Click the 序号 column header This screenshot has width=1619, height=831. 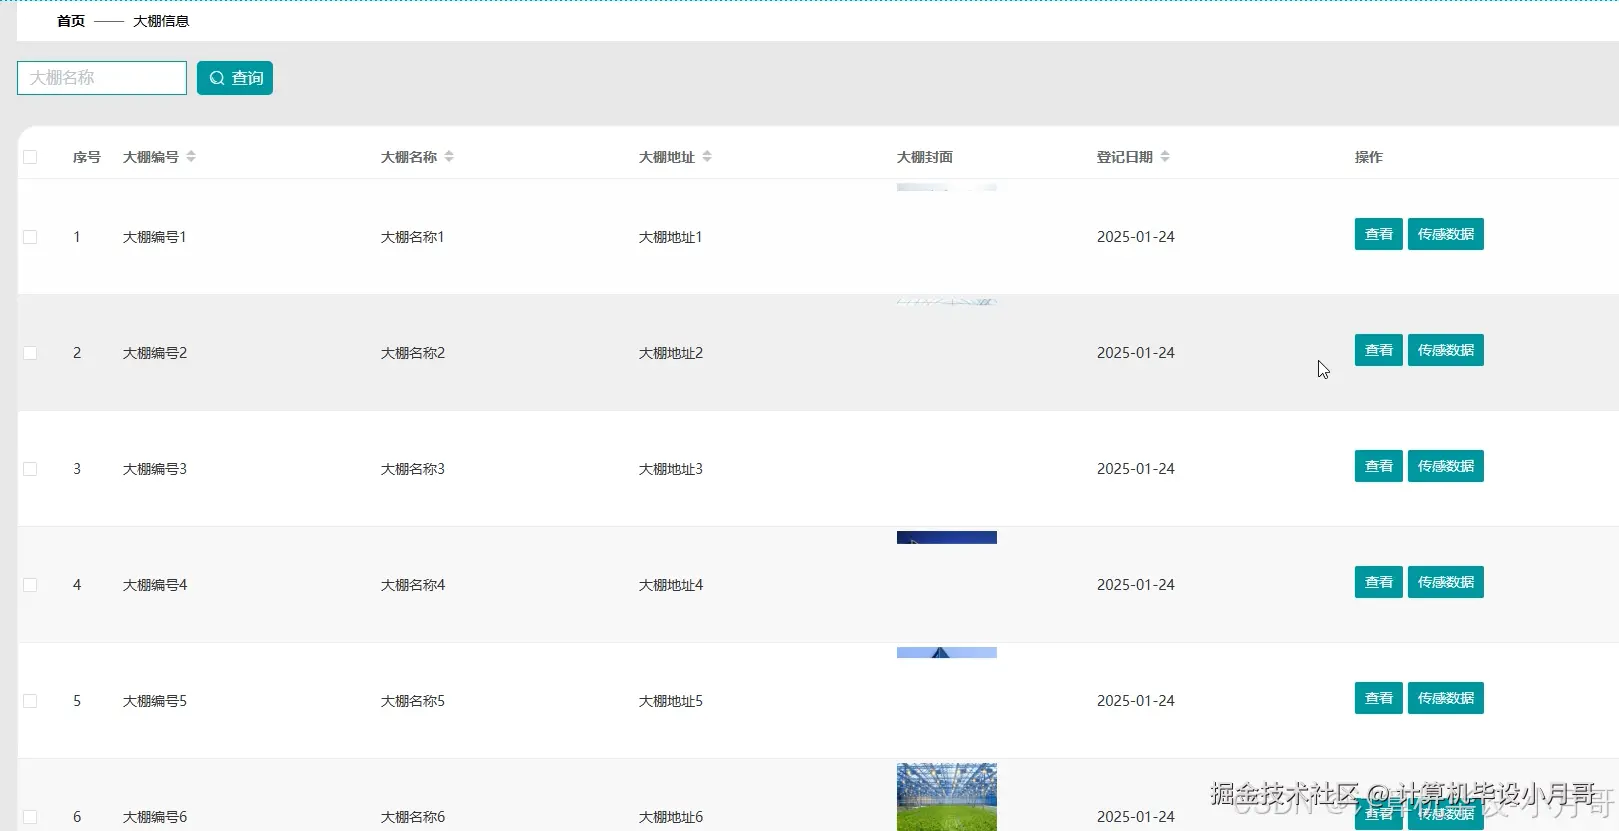[87, 157]
